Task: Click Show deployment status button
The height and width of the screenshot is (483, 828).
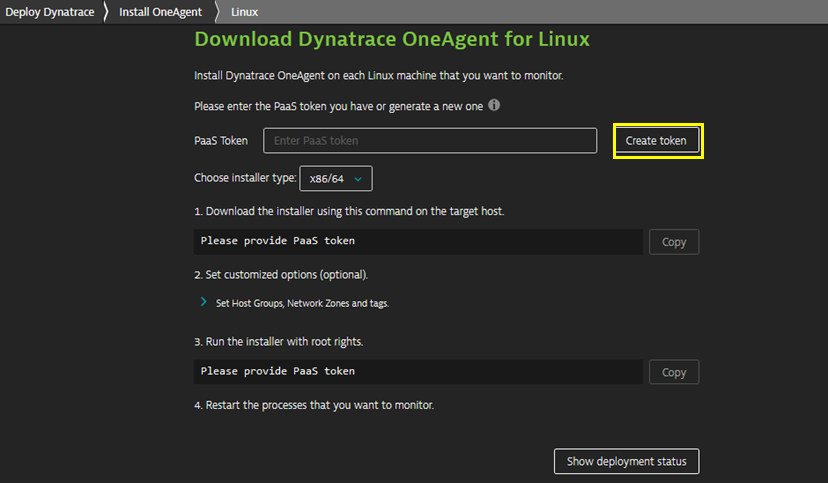Action: pyautogui.click(x=626, y=461)
